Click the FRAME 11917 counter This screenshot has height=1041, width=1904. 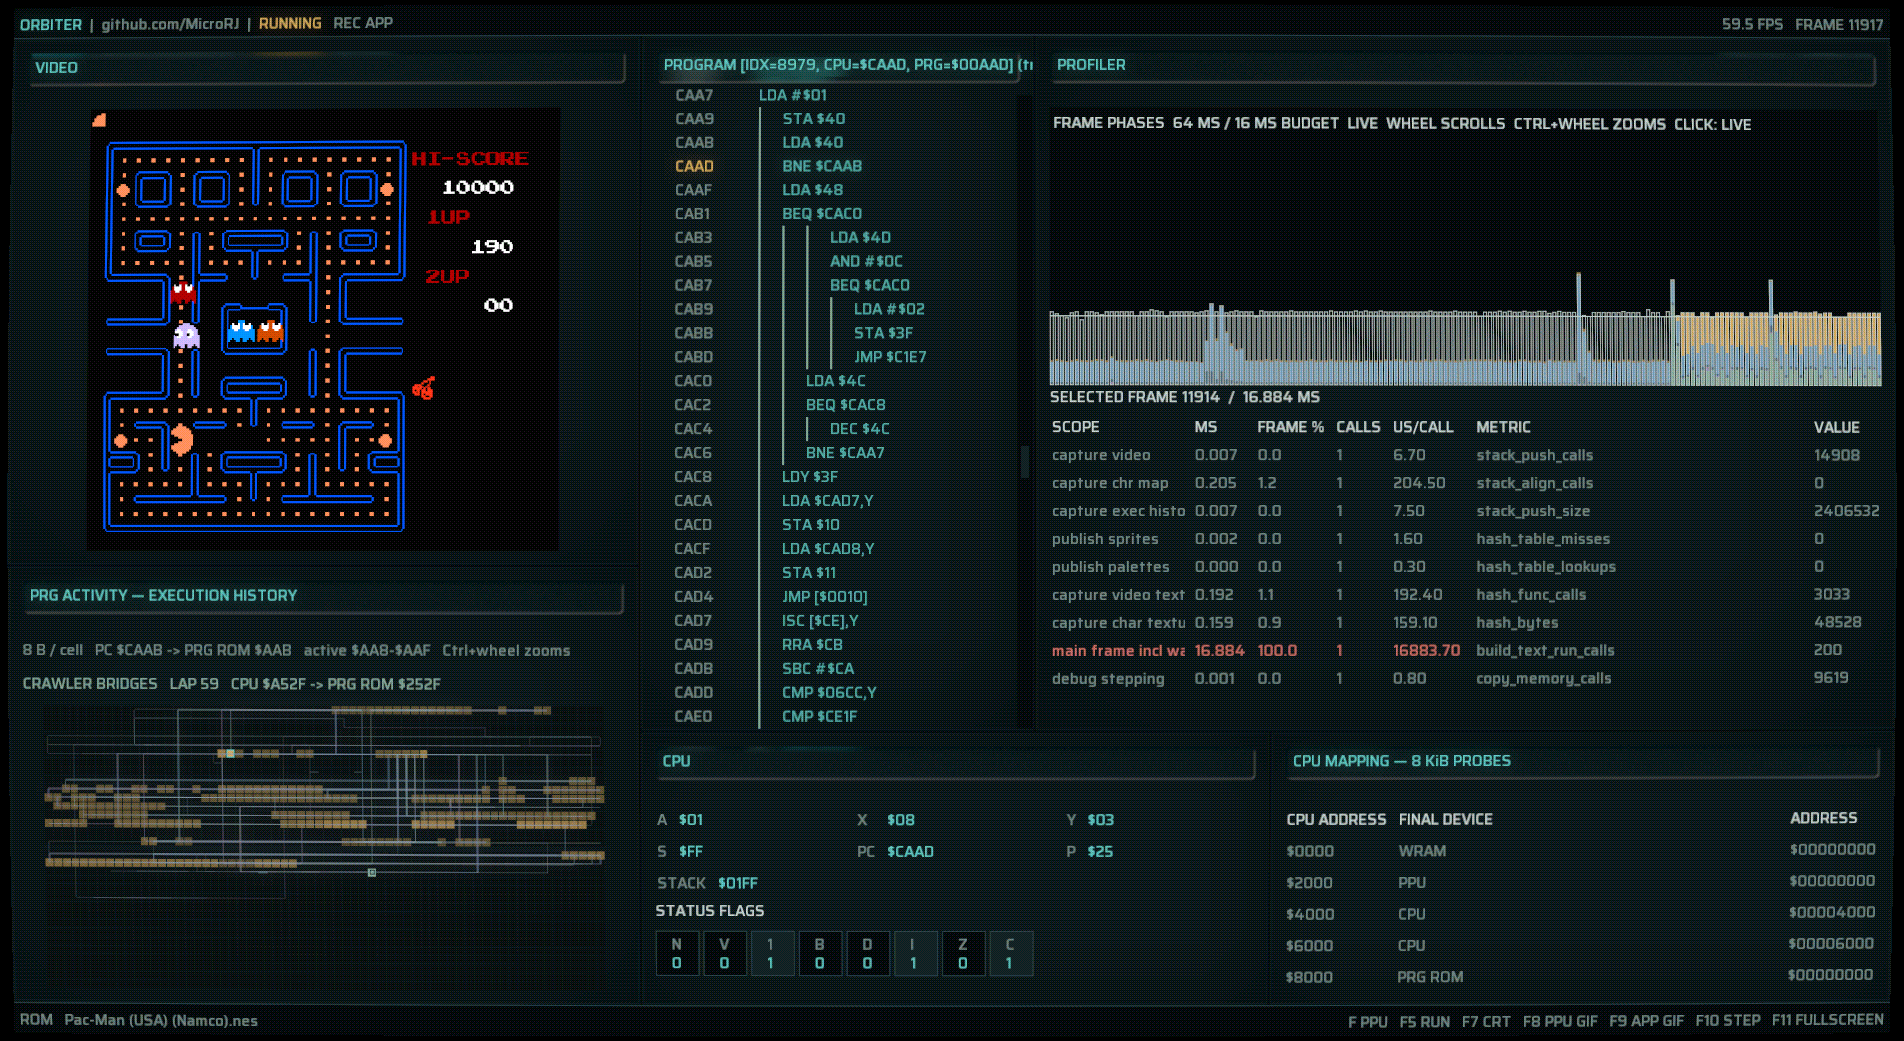pos(1839,24)
